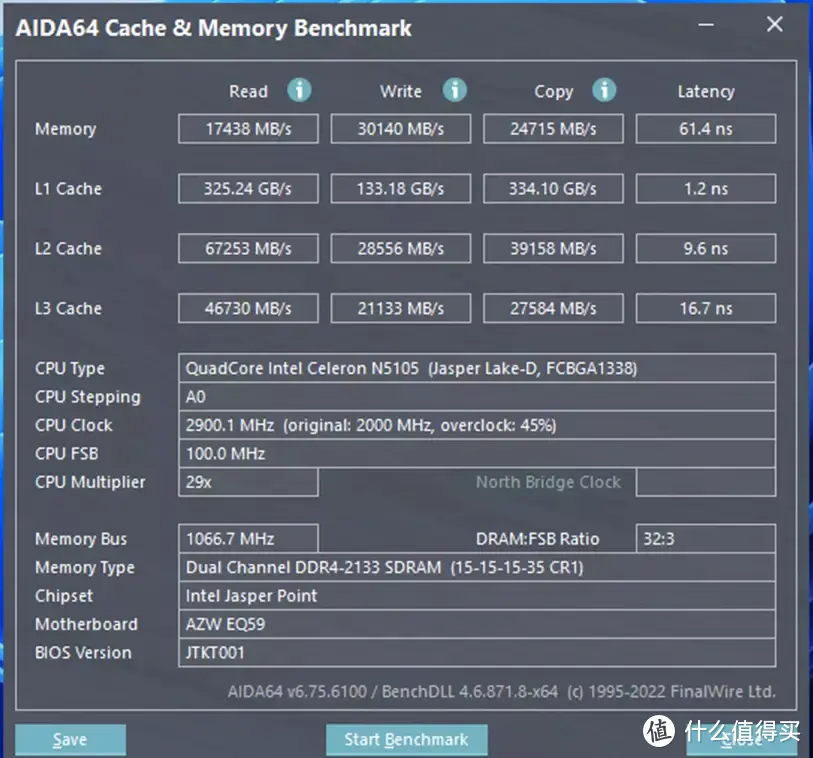Click the BIOS Version field JTKT001
Image resolution: width=813 pixels, height=758 pixels.
click(x=477, y=653)
